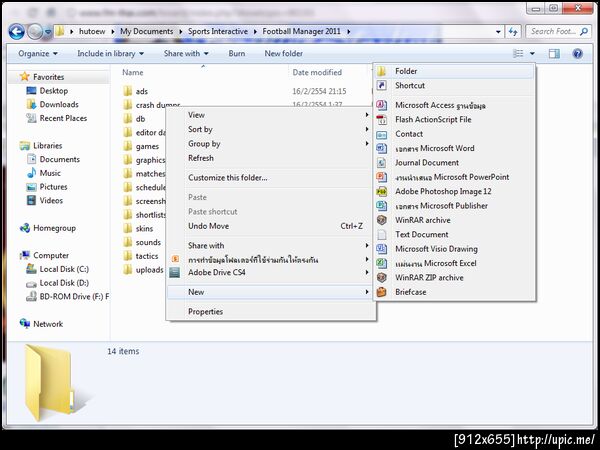
Task: Click hutoew breadcrumb in address bar
Action: (92, 31)
